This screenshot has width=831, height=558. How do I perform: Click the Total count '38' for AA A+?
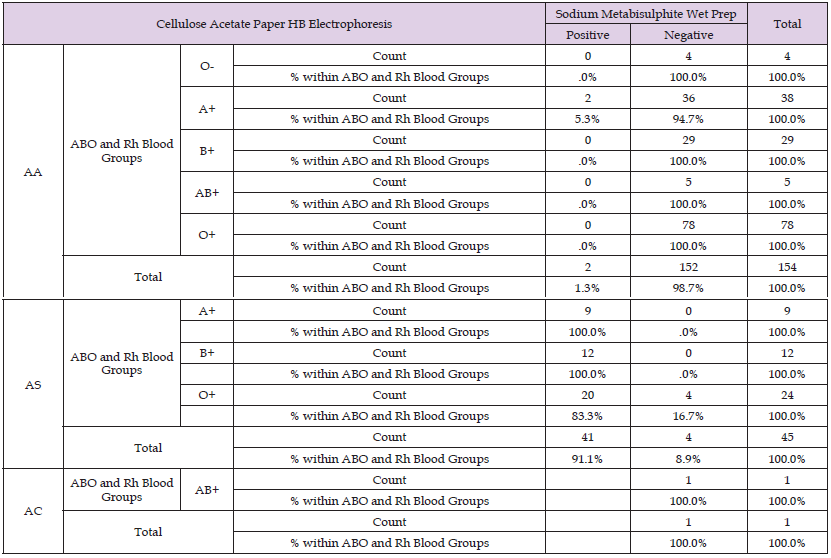tap(787, 98)
